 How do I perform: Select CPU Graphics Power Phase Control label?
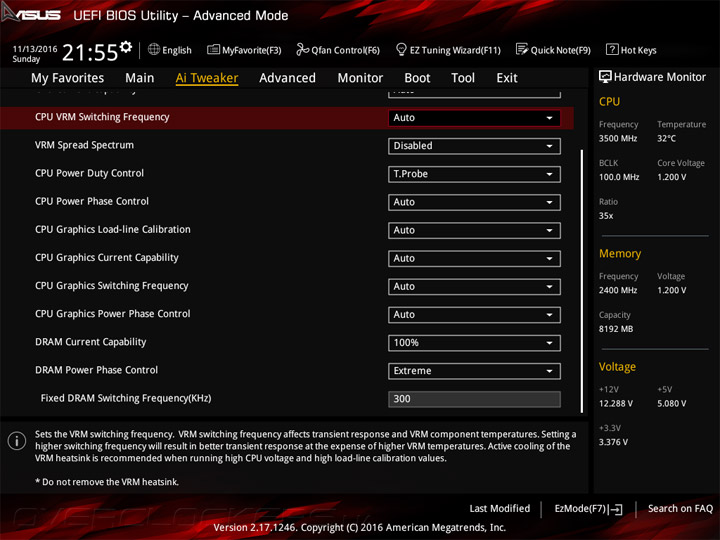(112, 314)
